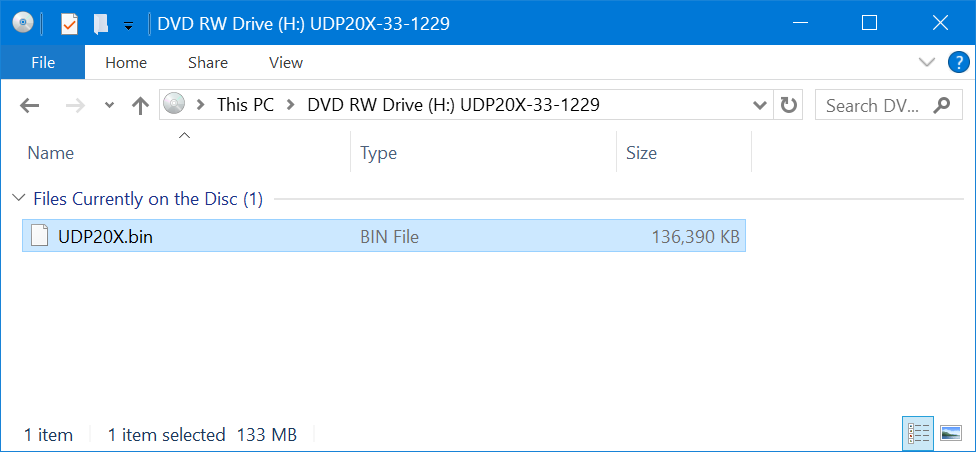Collapse the Files Currently on the Disc group
976x452 pixels.
point(17,199)
